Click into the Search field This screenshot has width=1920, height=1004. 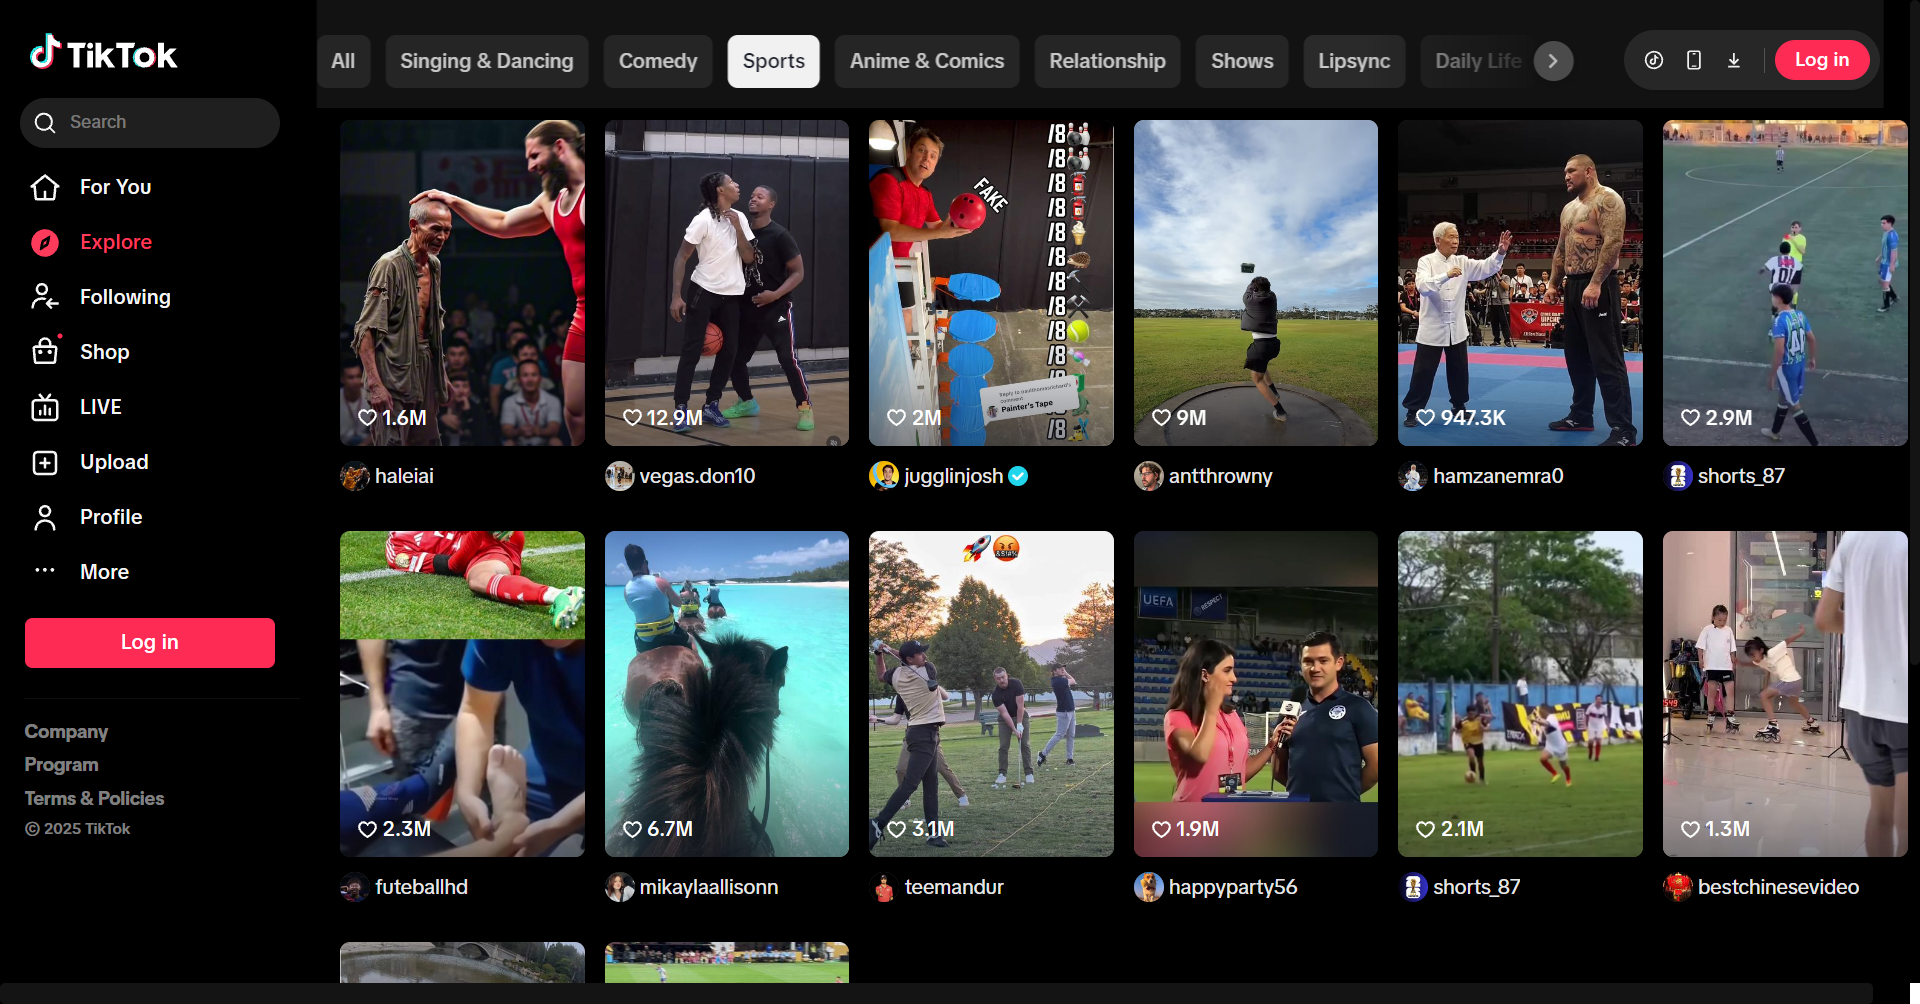click(x=160, y=122)
